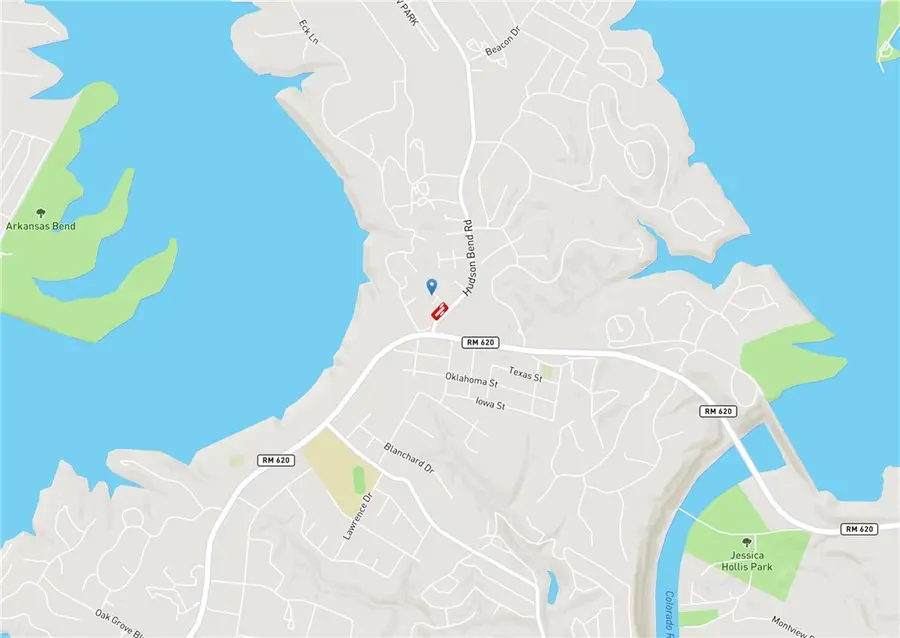900x638 pixels.
Task: Click the Texas St street label
Action: tap(525, 374)
